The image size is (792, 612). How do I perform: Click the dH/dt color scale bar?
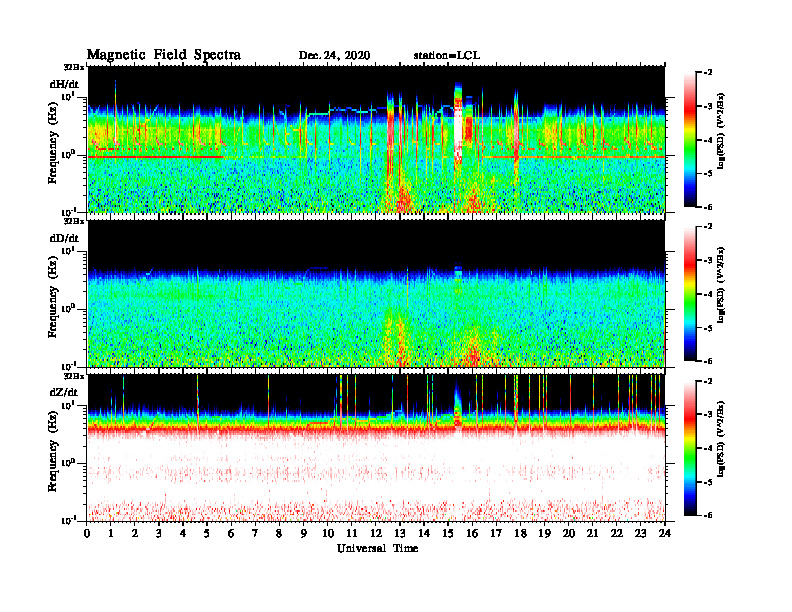pyautogui.click(x=690, y=140)
